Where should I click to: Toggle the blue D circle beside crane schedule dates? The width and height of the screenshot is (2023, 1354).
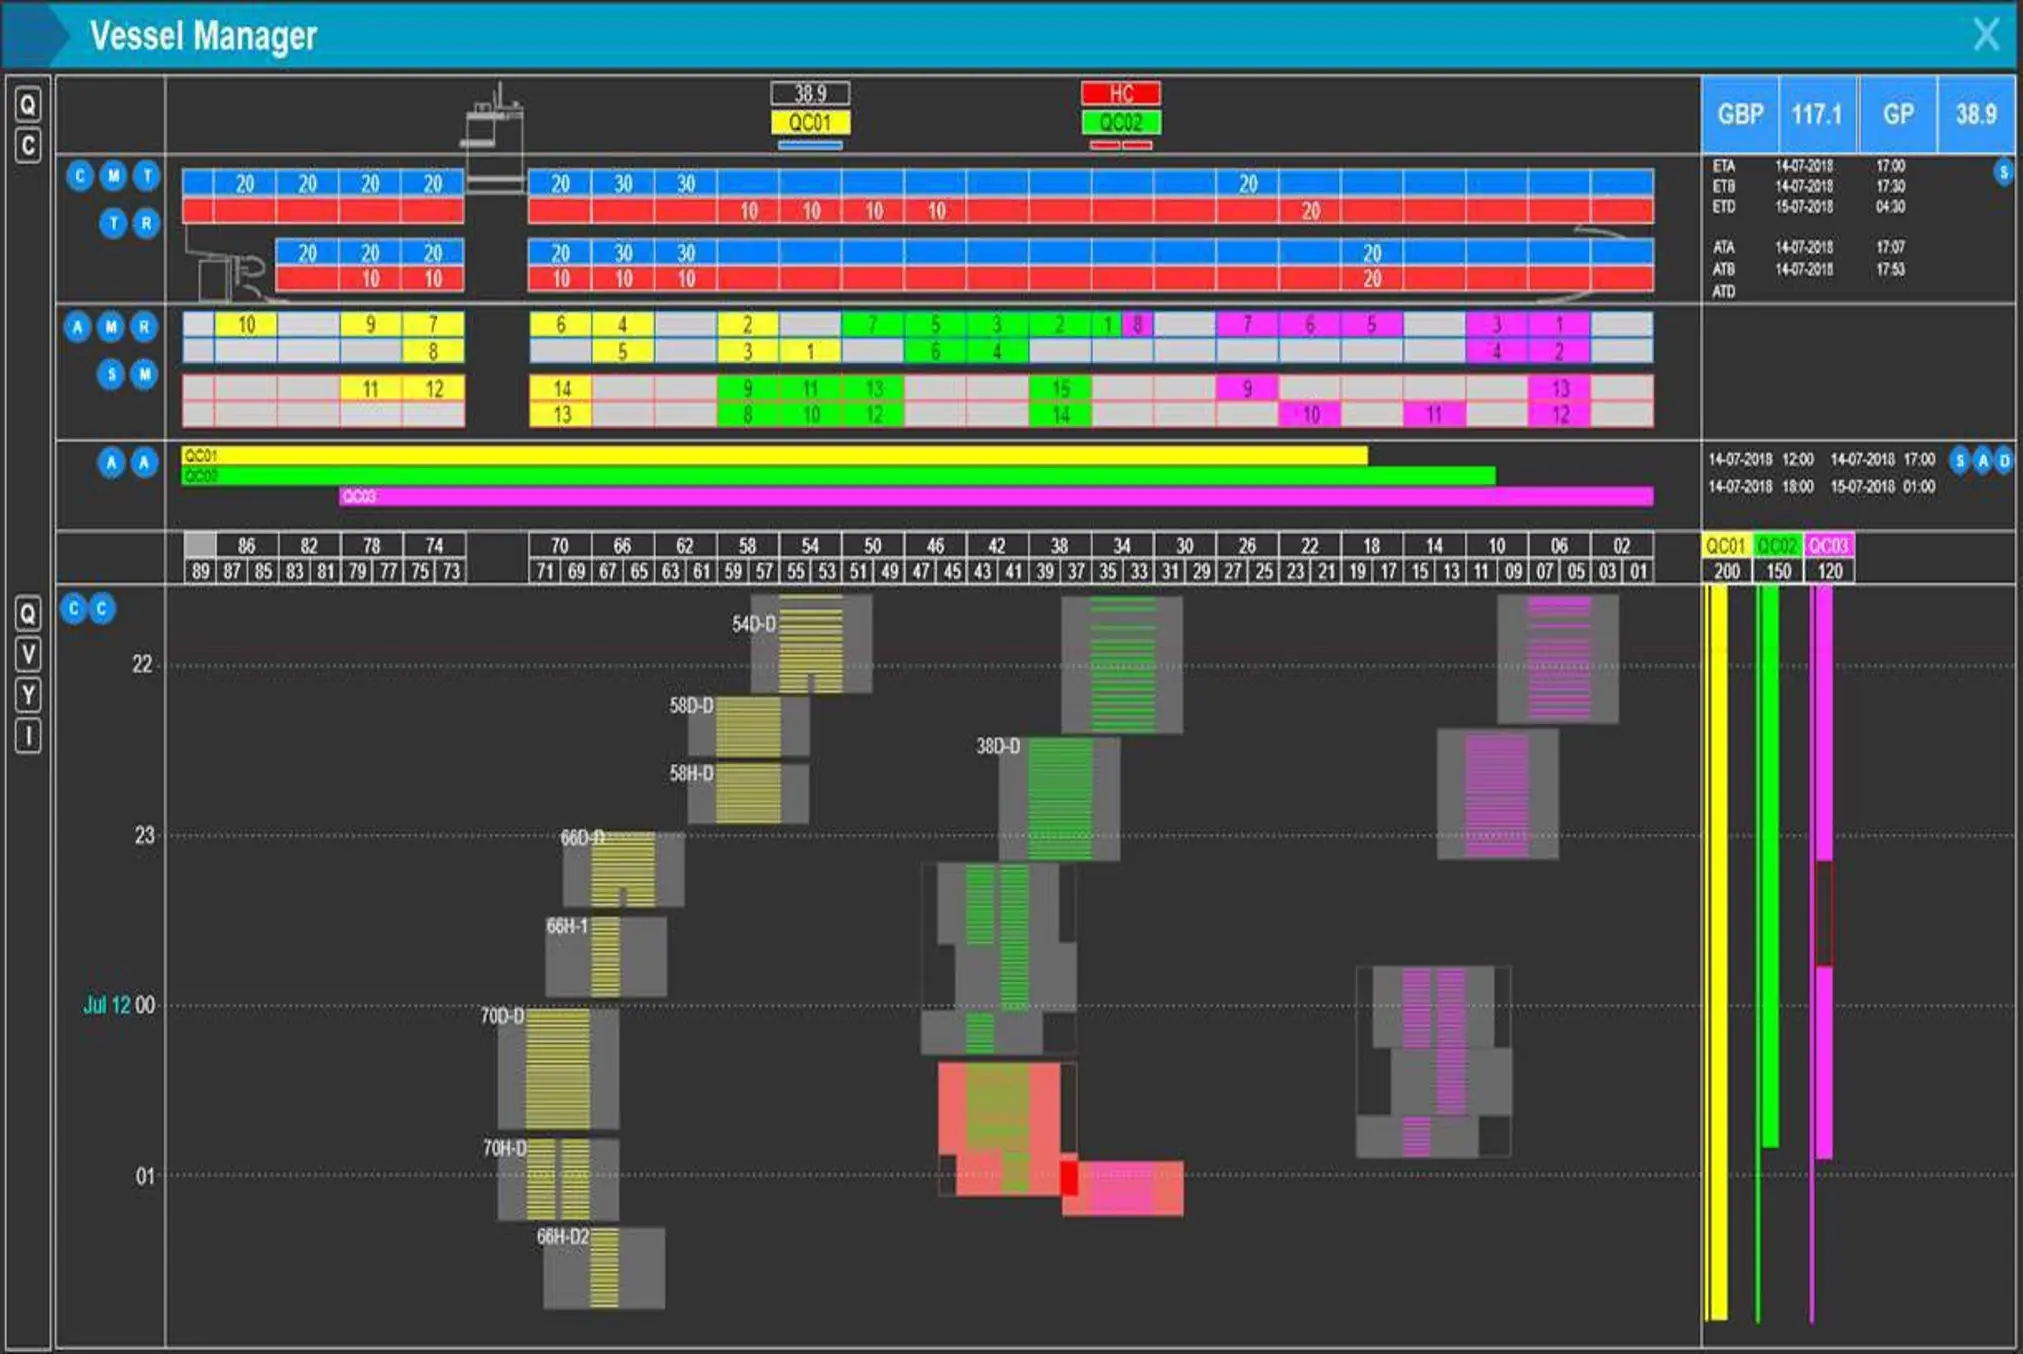coord(2005,460)
